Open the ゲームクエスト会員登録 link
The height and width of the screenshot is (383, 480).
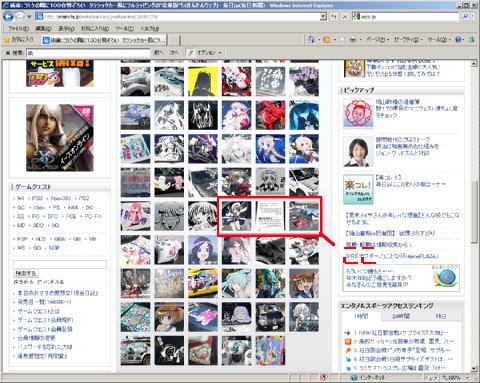(x=45, y=329)
